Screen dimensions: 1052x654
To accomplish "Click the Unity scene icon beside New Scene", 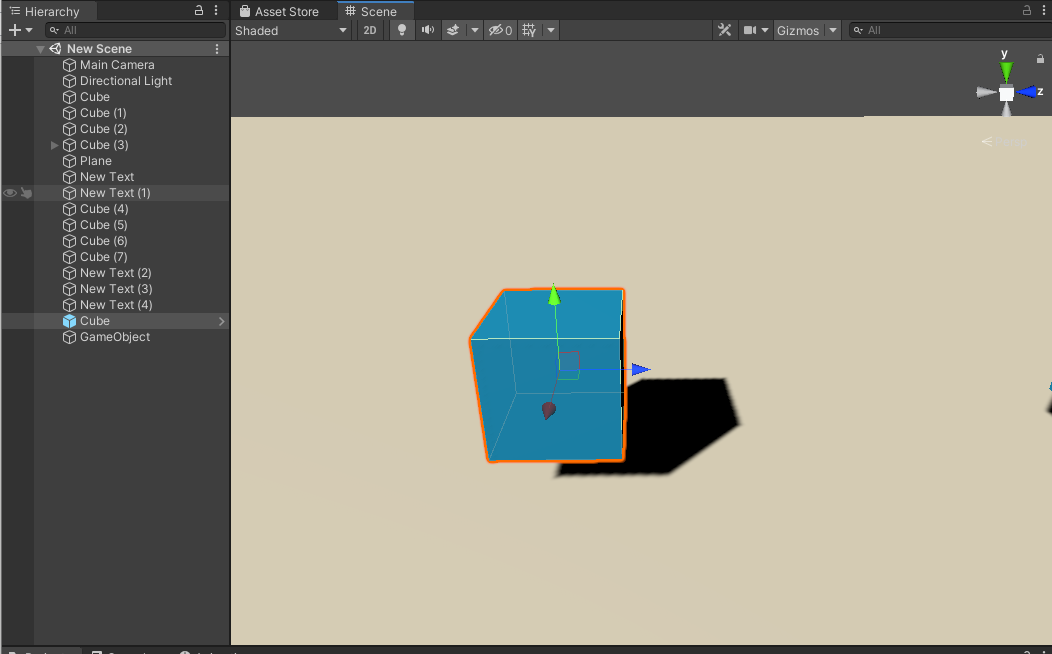I will pyautogui.click(x=55, y=49).
